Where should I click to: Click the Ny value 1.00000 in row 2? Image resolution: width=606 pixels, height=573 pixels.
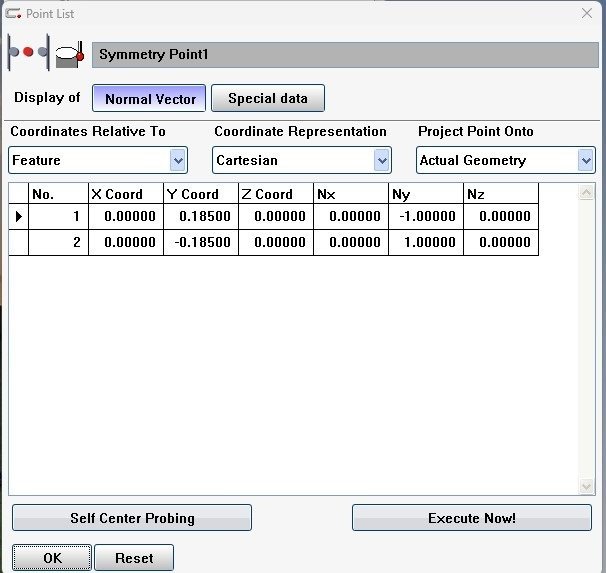(x=427, y=242)
